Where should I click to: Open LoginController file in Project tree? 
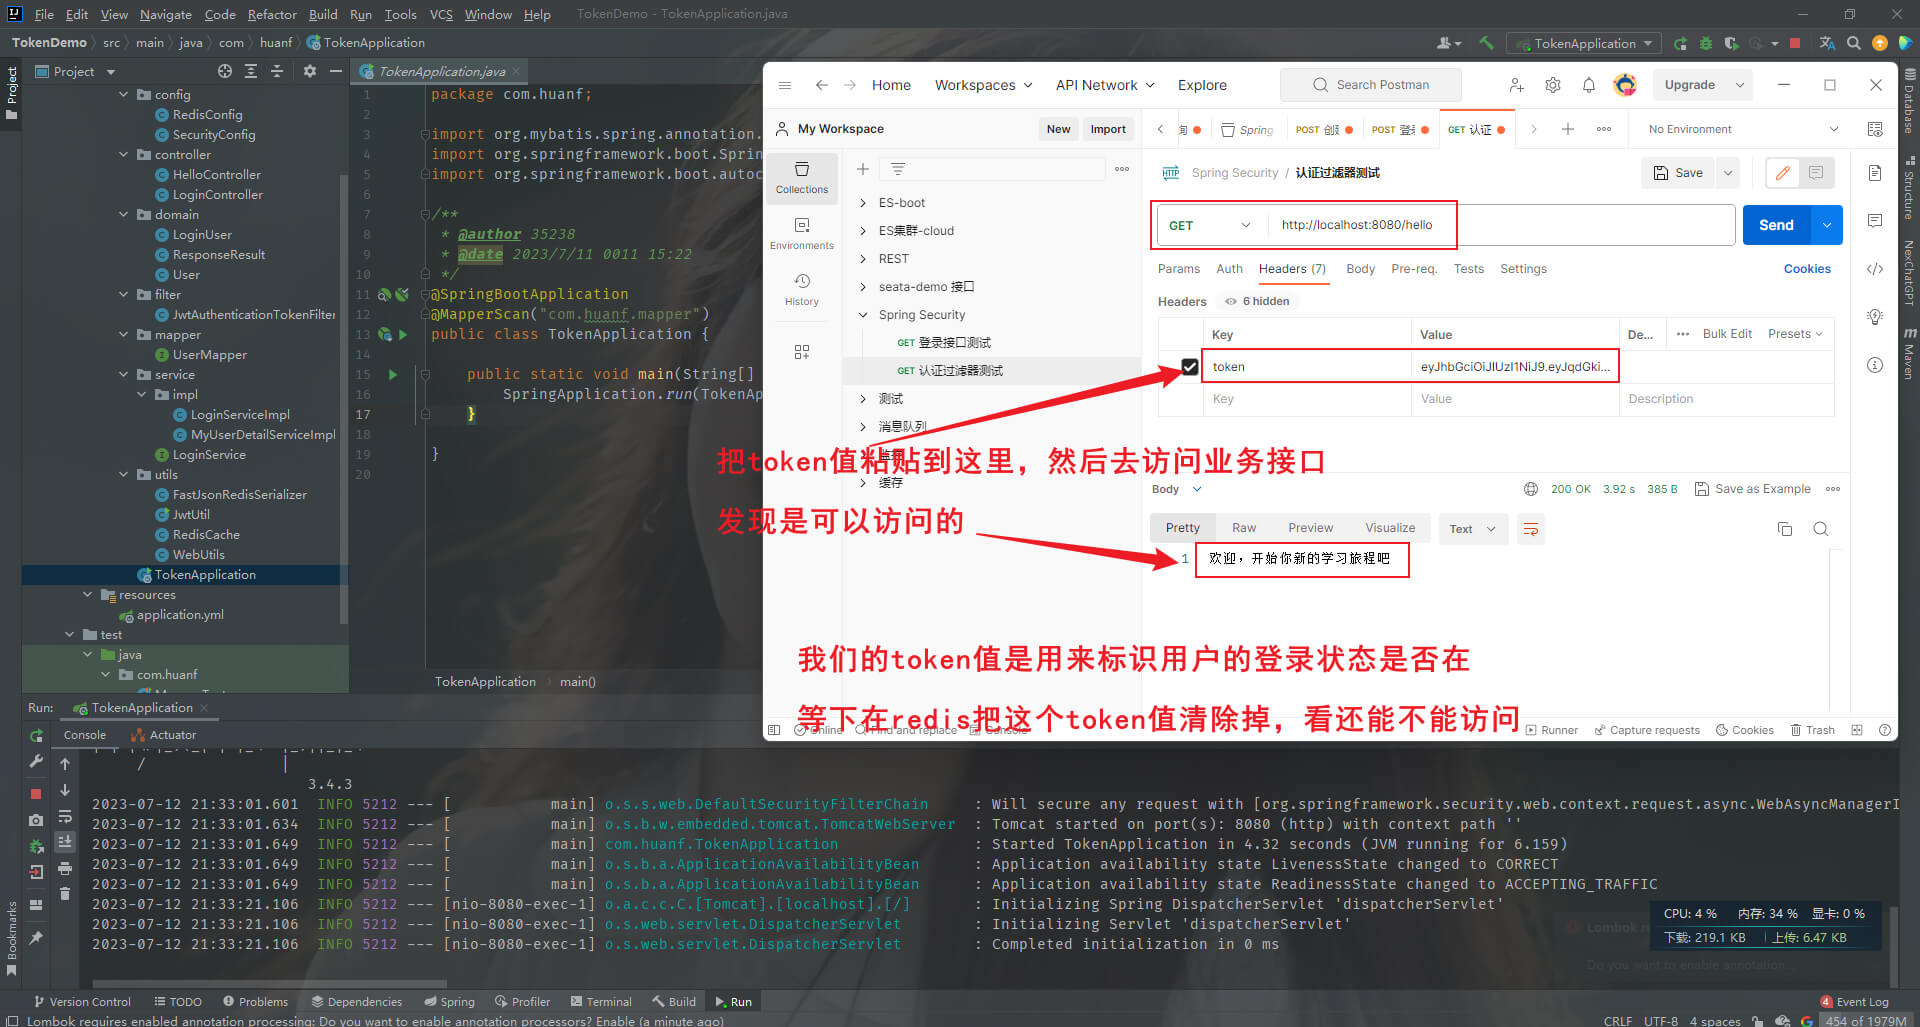point(217,195)
